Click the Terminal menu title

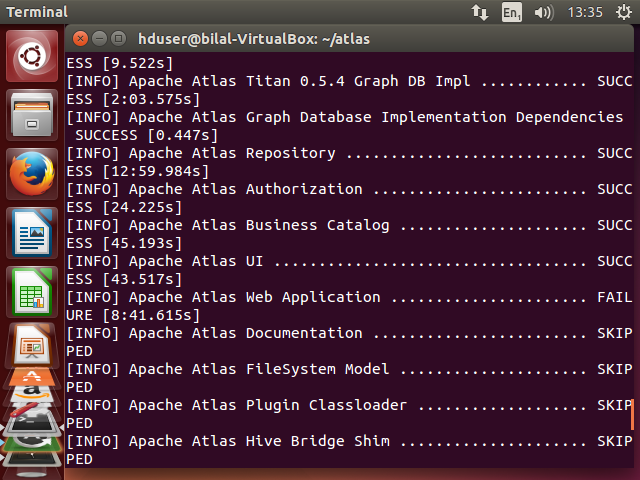pyautogui.click(x=34, y=13)
